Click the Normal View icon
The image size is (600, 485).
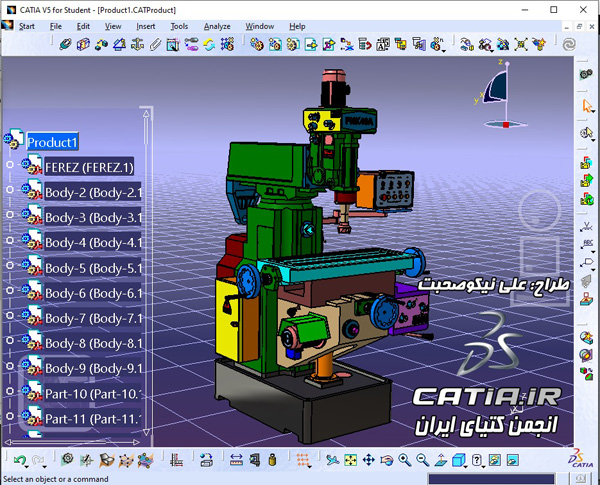[440, 460]
